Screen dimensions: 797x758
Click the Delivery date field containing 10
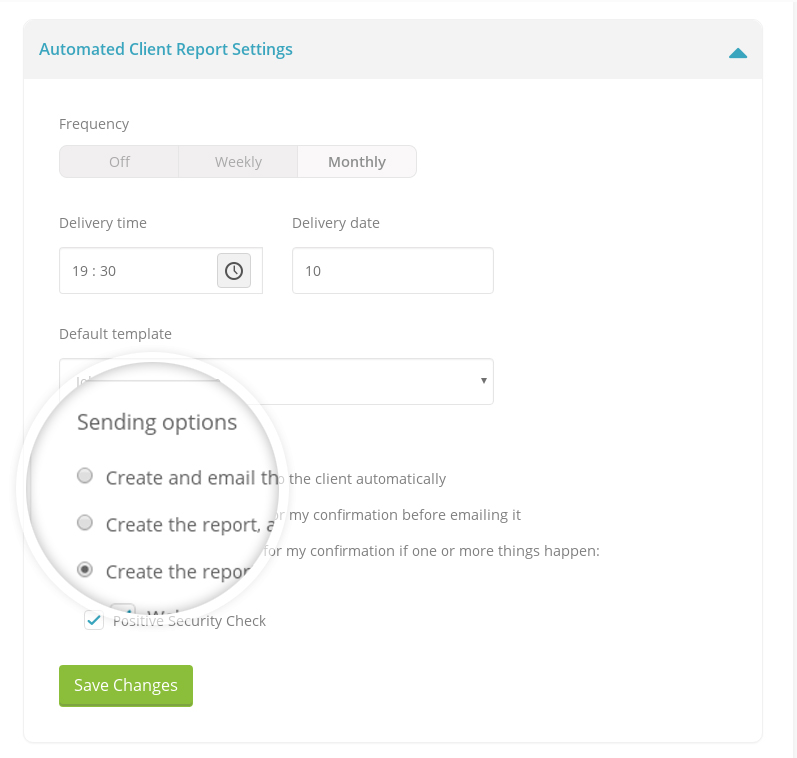click(x=392, y=271)
